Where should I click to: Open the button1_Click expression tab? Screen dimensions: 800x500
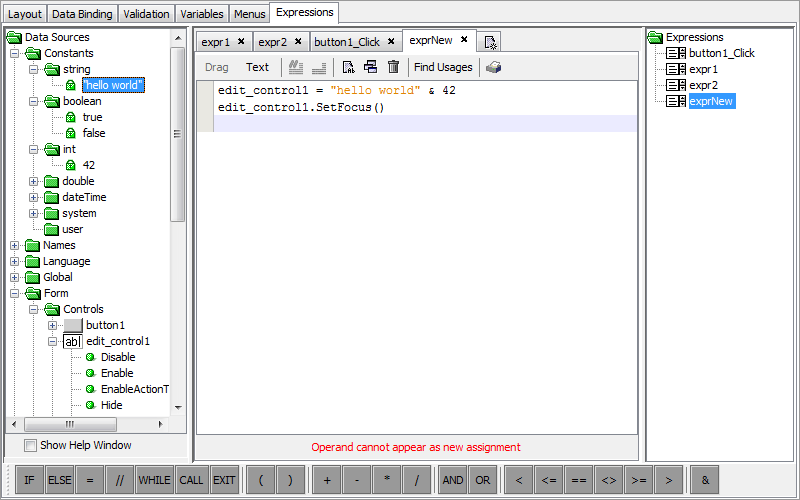346,42
